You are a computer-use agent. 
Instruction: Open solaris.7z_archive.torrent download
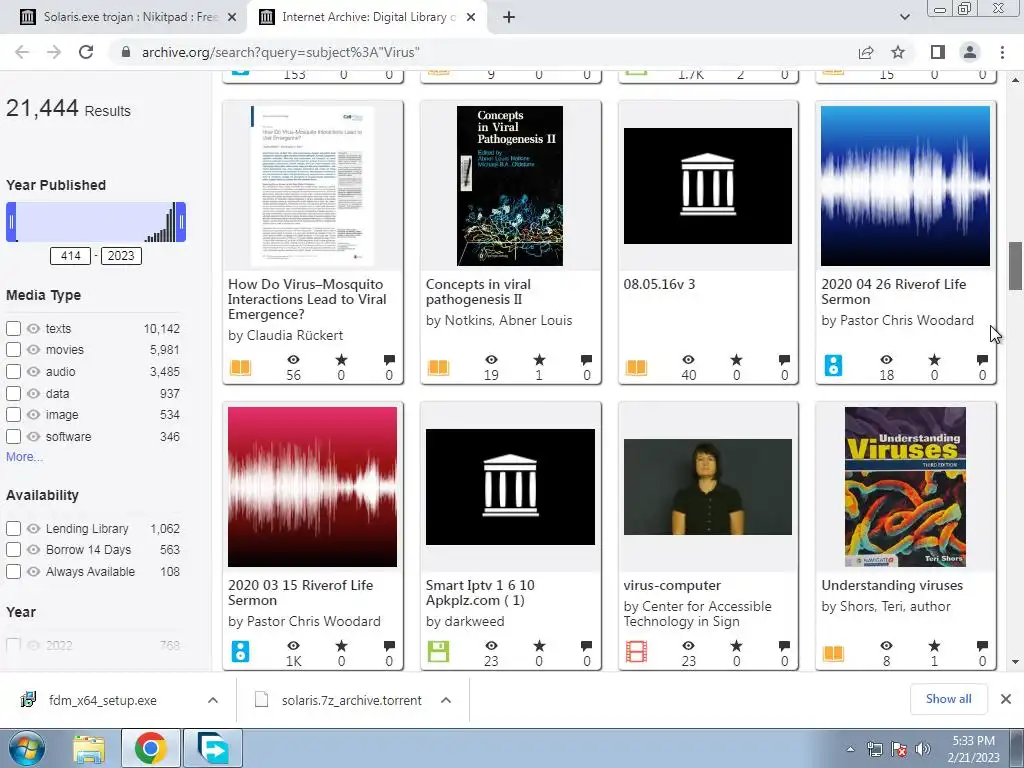(x=351, y=700)
